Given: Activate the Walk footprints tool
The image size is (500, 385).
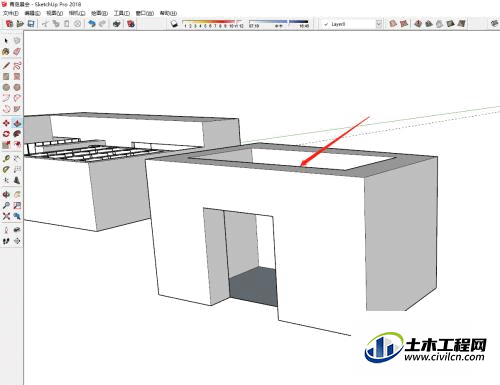Looking at the screenshot, I should click(x=6, y=241).
